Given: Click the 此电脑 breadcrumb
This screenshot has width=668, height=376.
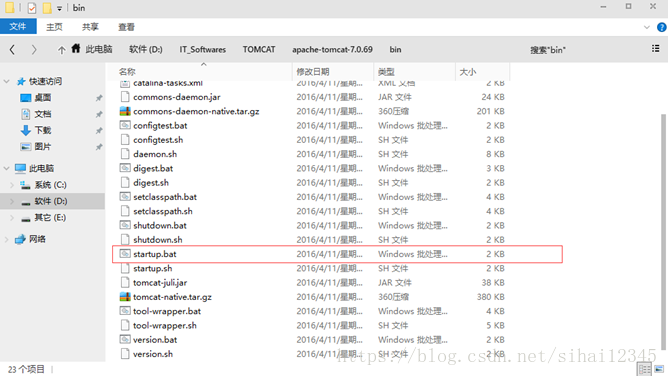Looking at the screenshot, I should click(x=99, y=49).
